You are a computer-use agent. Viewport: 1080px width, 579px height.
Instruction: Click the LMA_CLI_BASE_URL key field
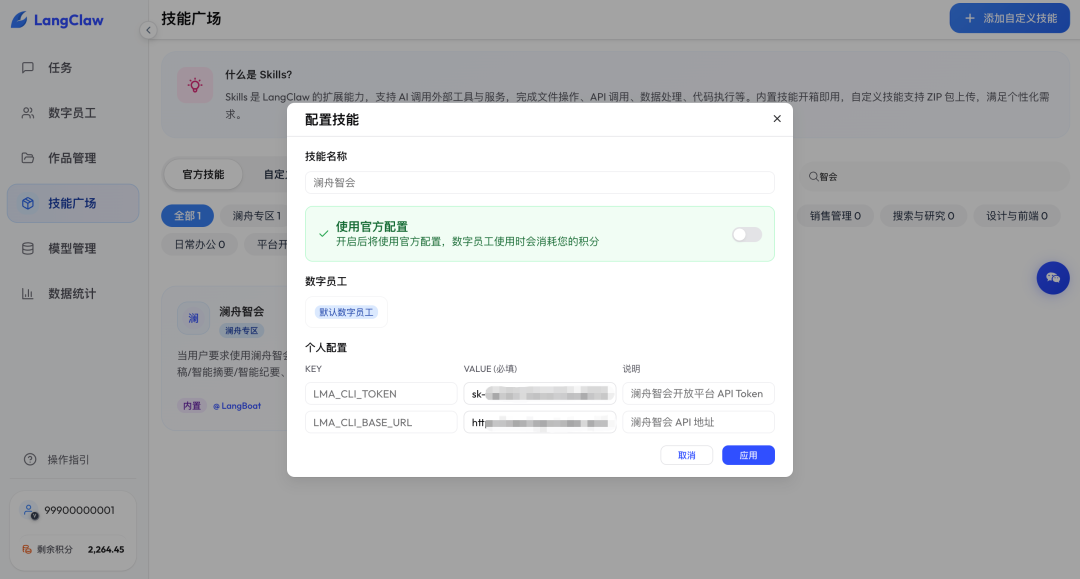coord(381,422)
